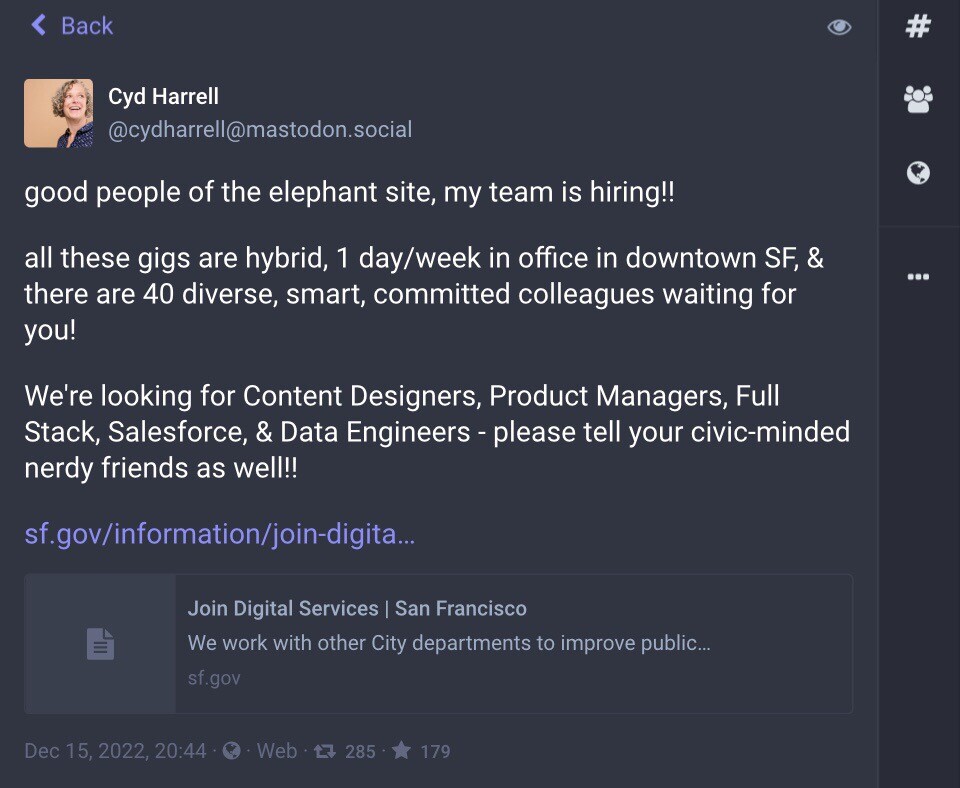Click the Dec 15, 2022, 20:44 timestamp
The image size is (960, 788).
115,751
